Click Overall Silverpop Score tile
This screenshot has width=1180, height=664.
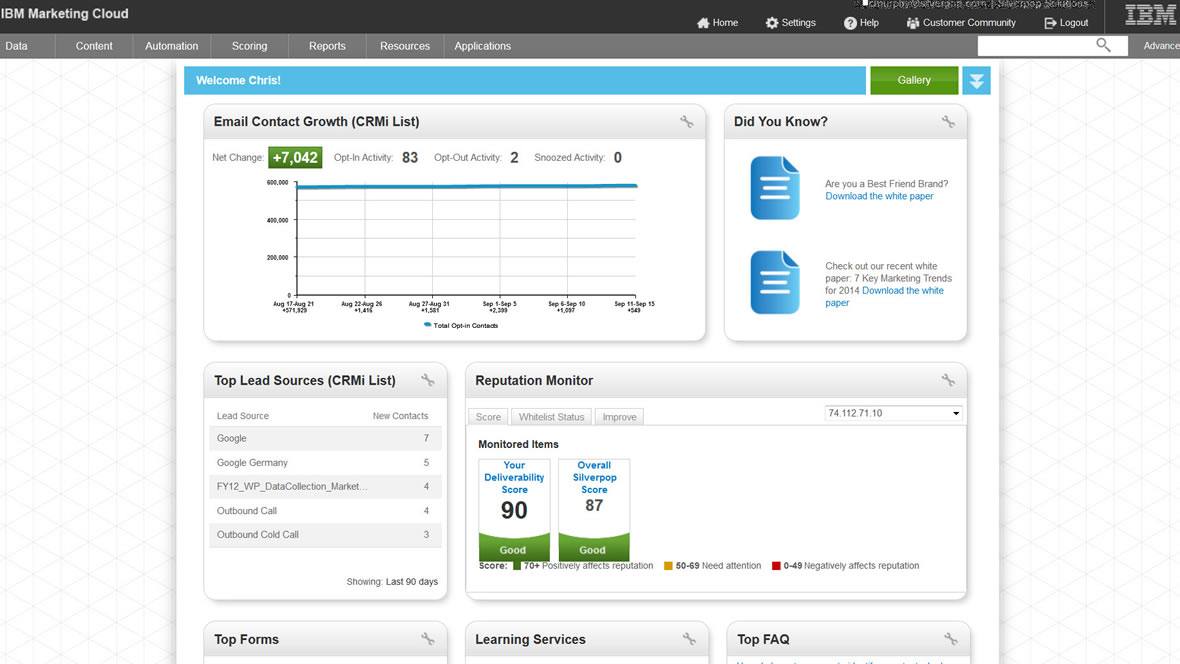point(594,510)
